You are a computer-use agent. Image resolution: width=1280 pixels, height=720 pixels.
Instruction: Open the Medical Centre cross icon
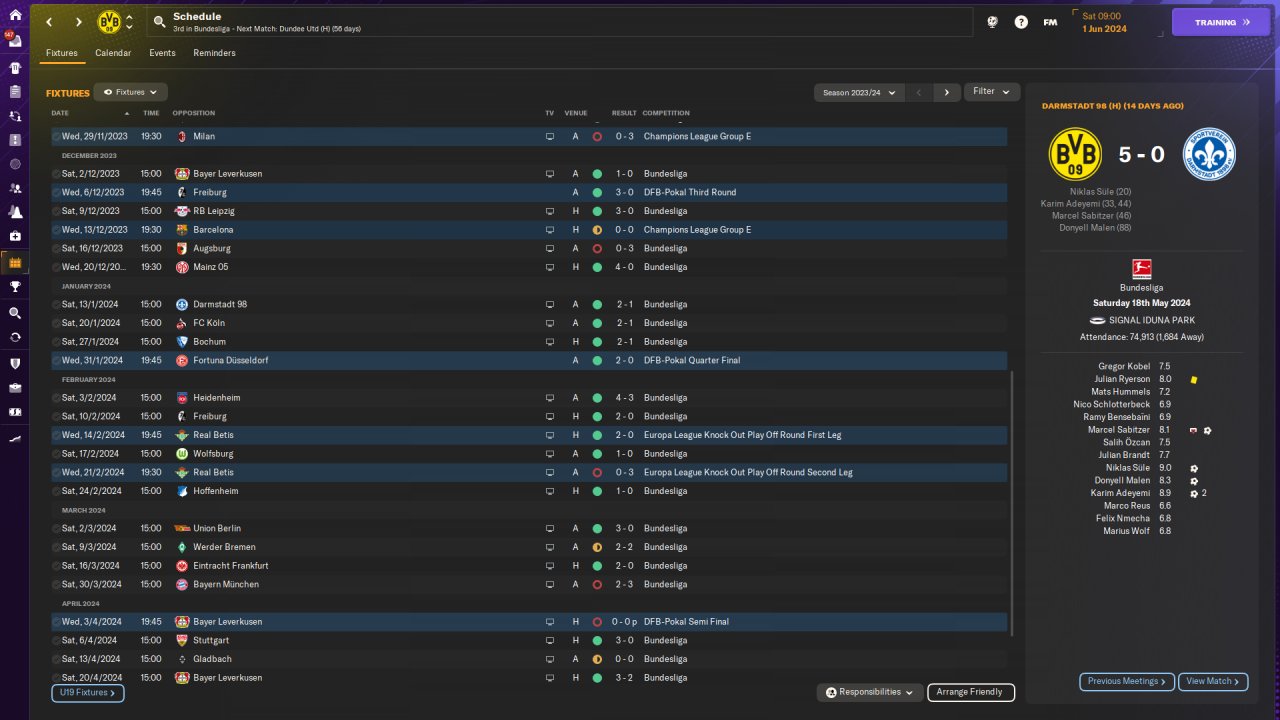point(15,236)
